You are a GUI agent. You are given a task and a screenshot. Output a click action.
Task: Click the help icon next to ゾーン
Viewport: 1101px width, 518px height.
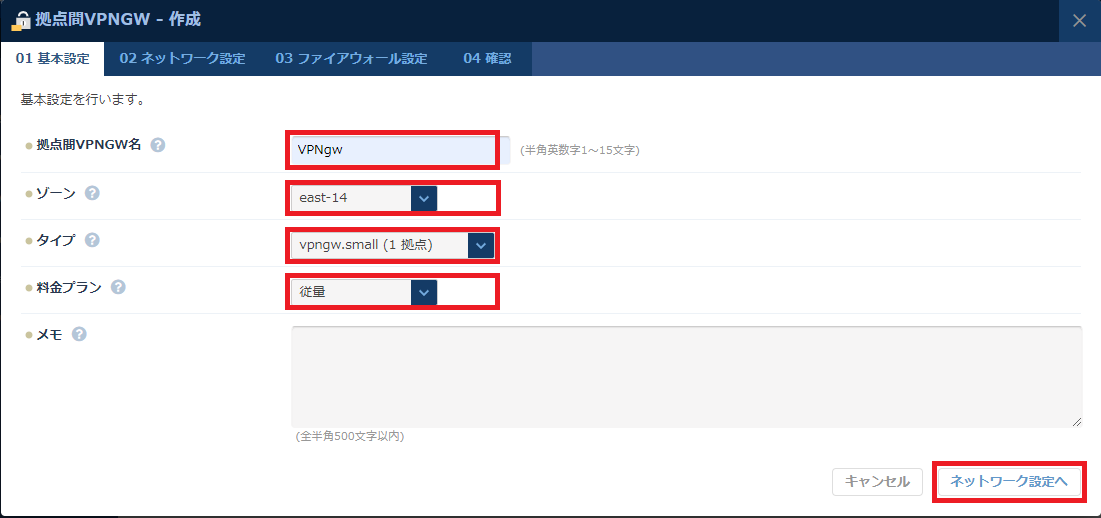[92, 193]
